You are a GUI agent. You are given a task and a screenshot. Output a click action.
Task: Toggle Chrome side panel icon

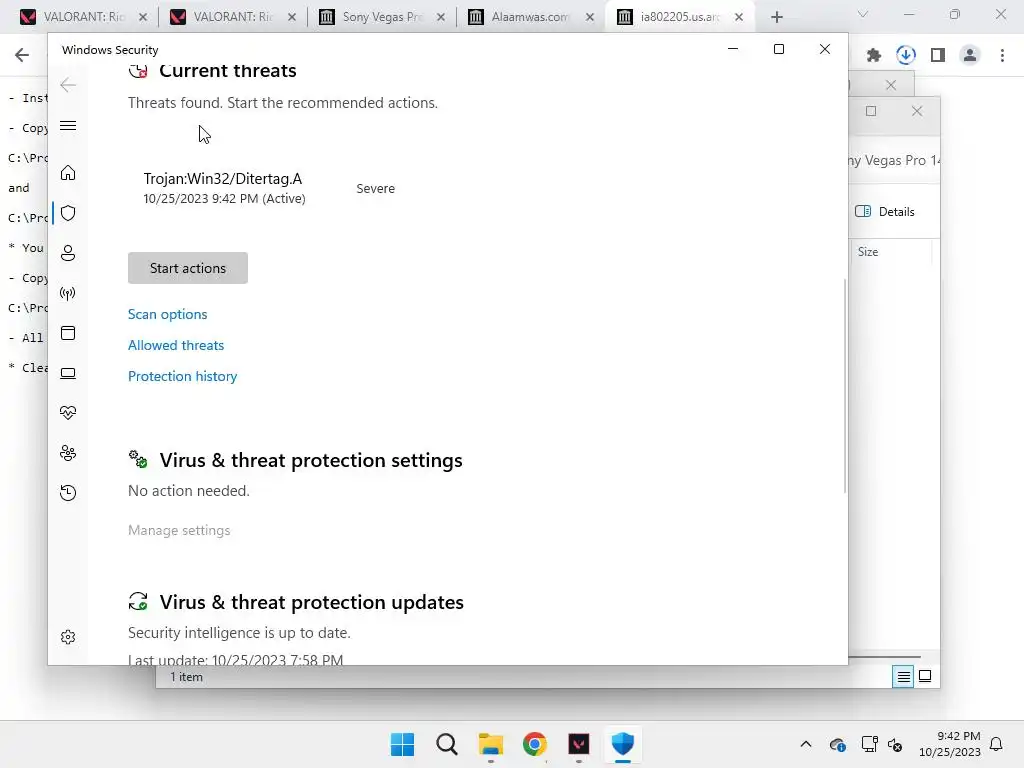(x=938, y=56)
